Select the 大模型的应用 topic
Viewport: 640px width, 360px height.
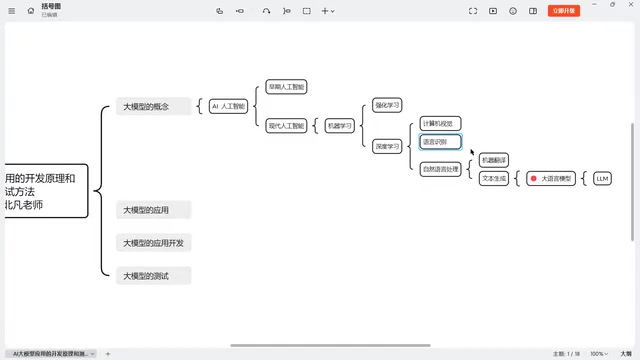[x=153, y=210]
